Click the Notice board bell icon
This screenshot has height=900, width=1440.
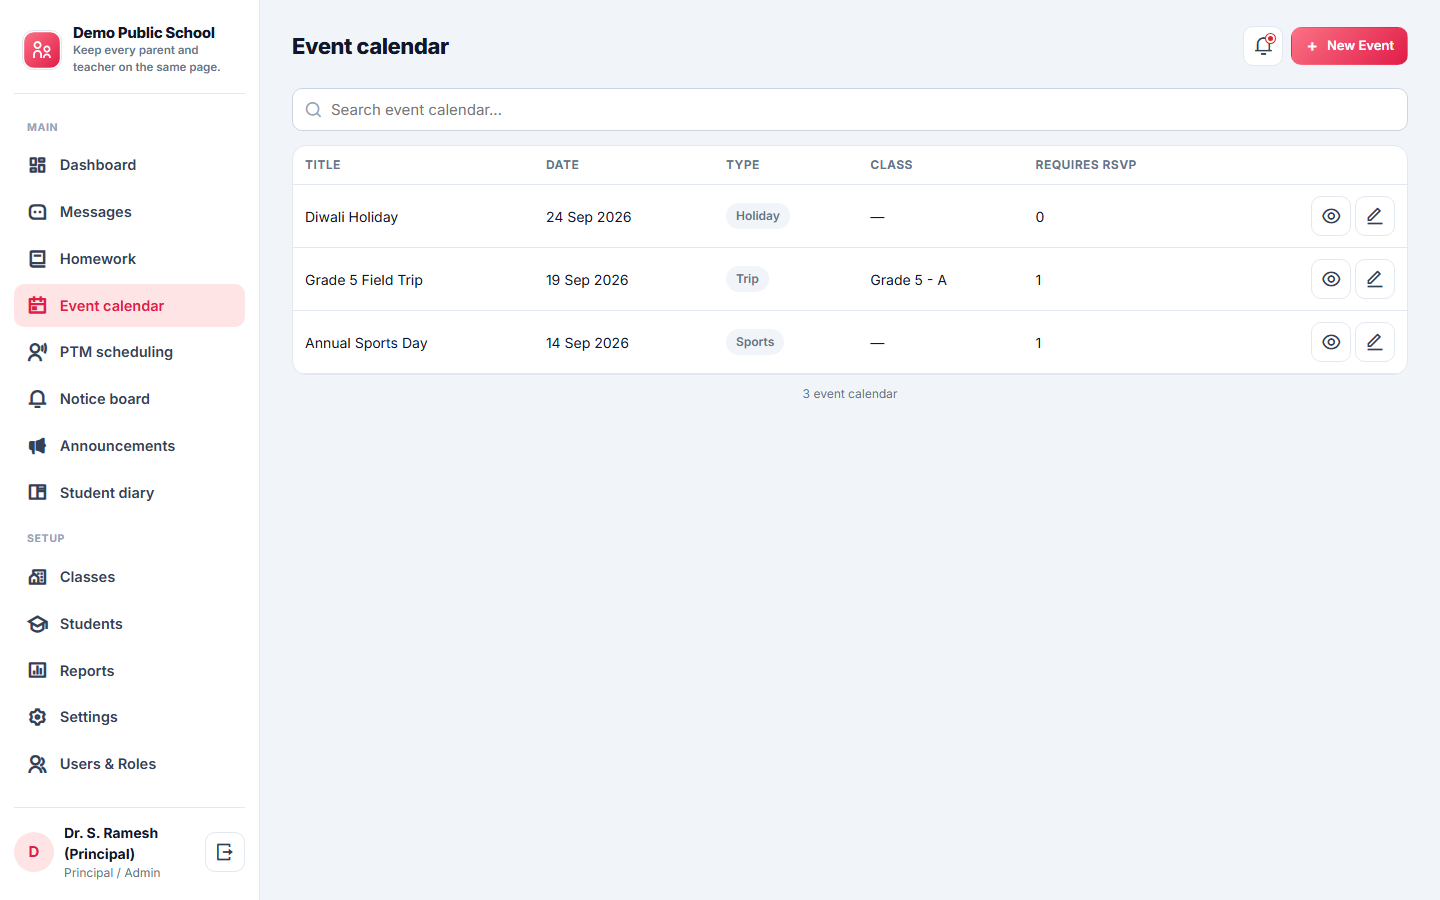(x=38, y=399)
